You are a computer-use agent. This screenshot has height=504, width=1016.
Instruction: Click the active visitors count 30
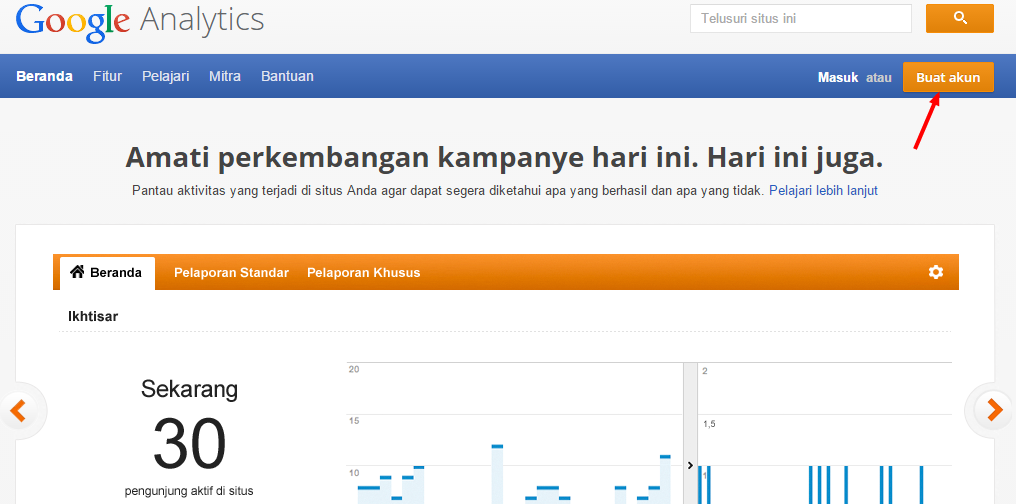(189, 444)
